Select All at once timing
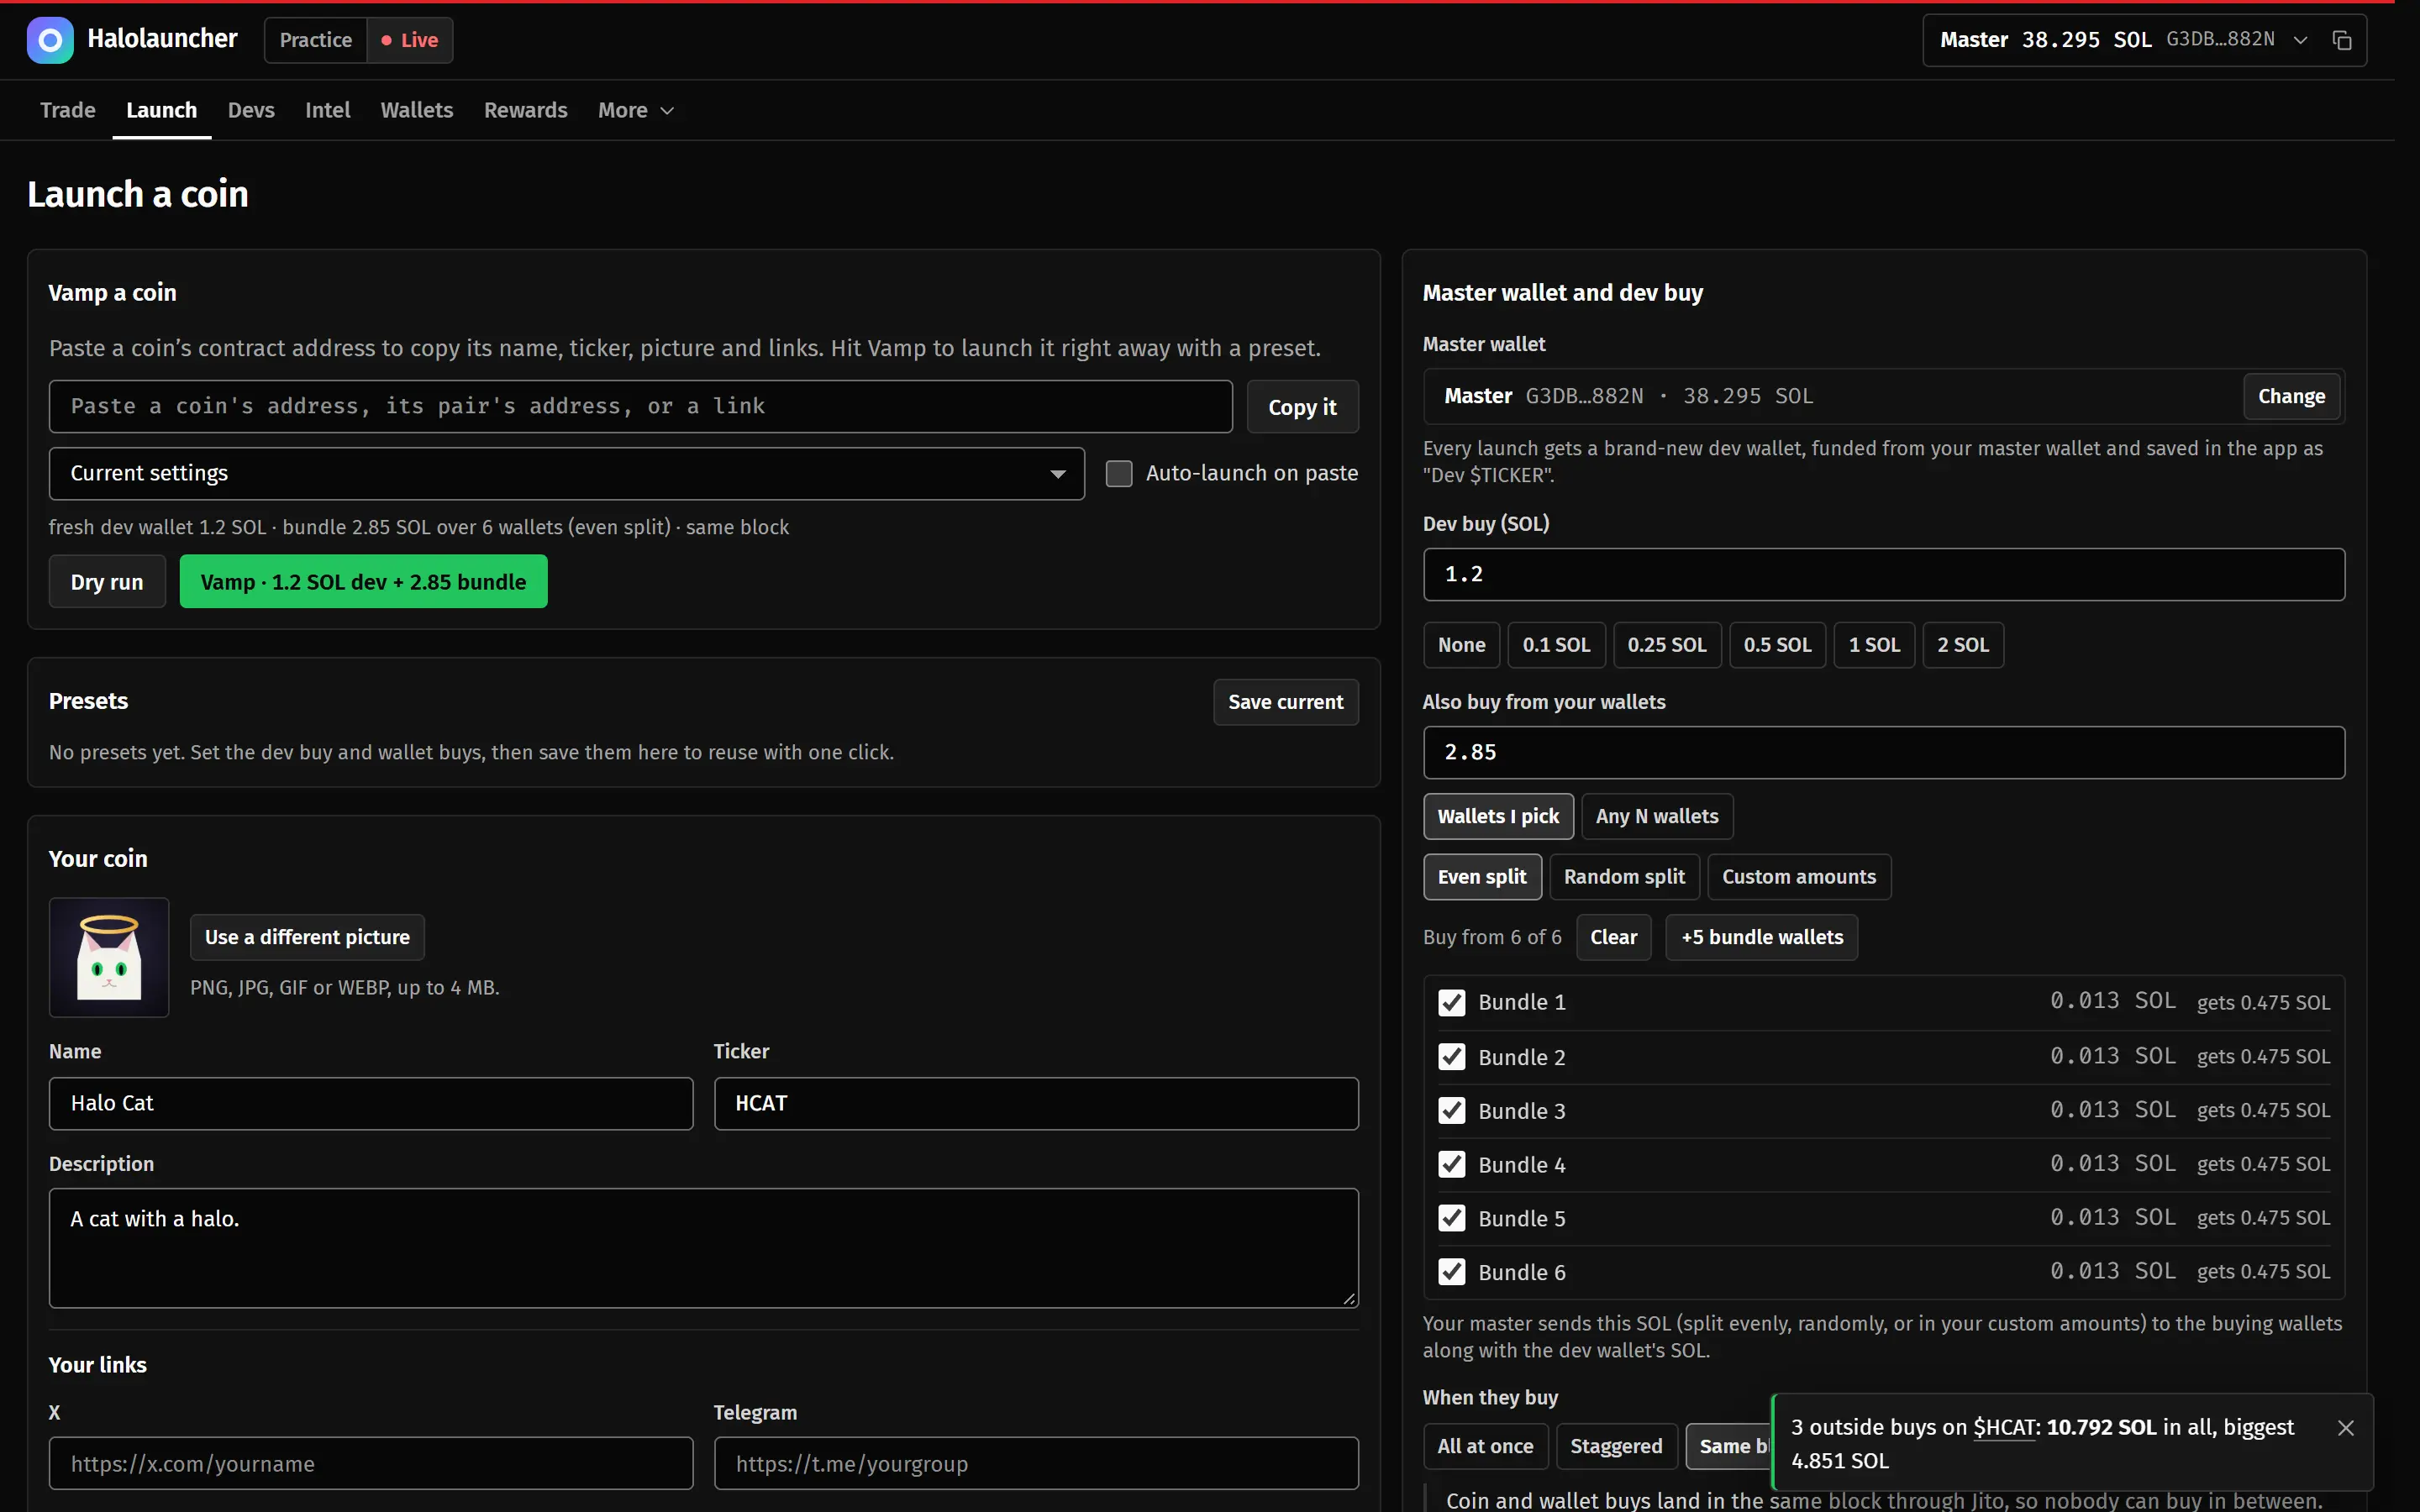This screenshot has width=2420, height=1512. click(1485, 1447)
